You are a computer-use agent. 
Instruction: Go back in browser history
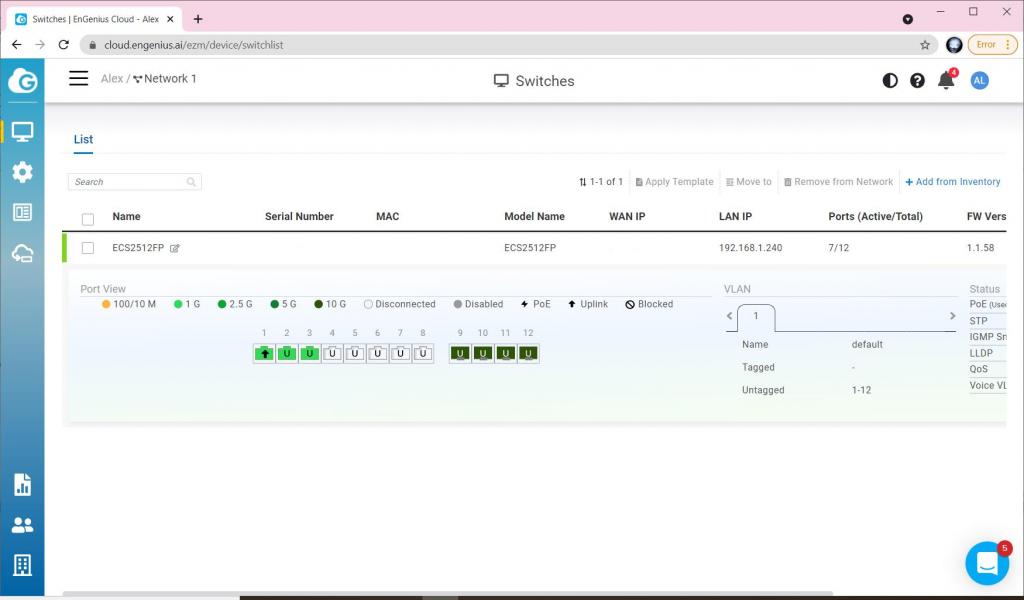(16, 44)
